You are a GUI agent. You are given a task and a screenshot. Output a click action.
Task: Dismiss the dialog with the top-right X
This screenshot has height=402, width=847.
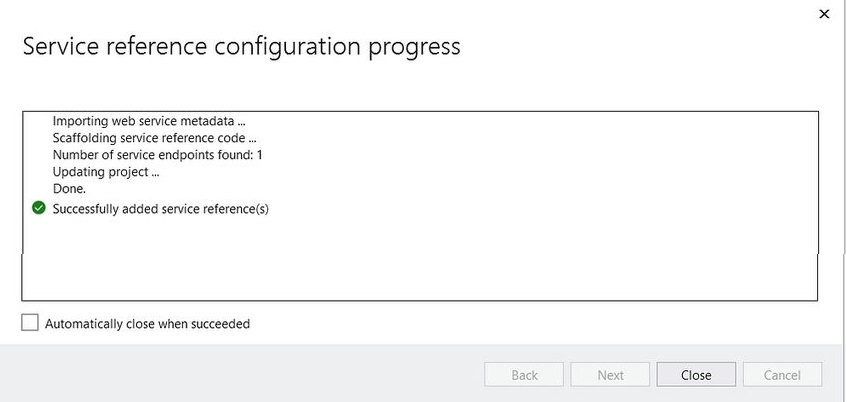[x=824, y=15]
